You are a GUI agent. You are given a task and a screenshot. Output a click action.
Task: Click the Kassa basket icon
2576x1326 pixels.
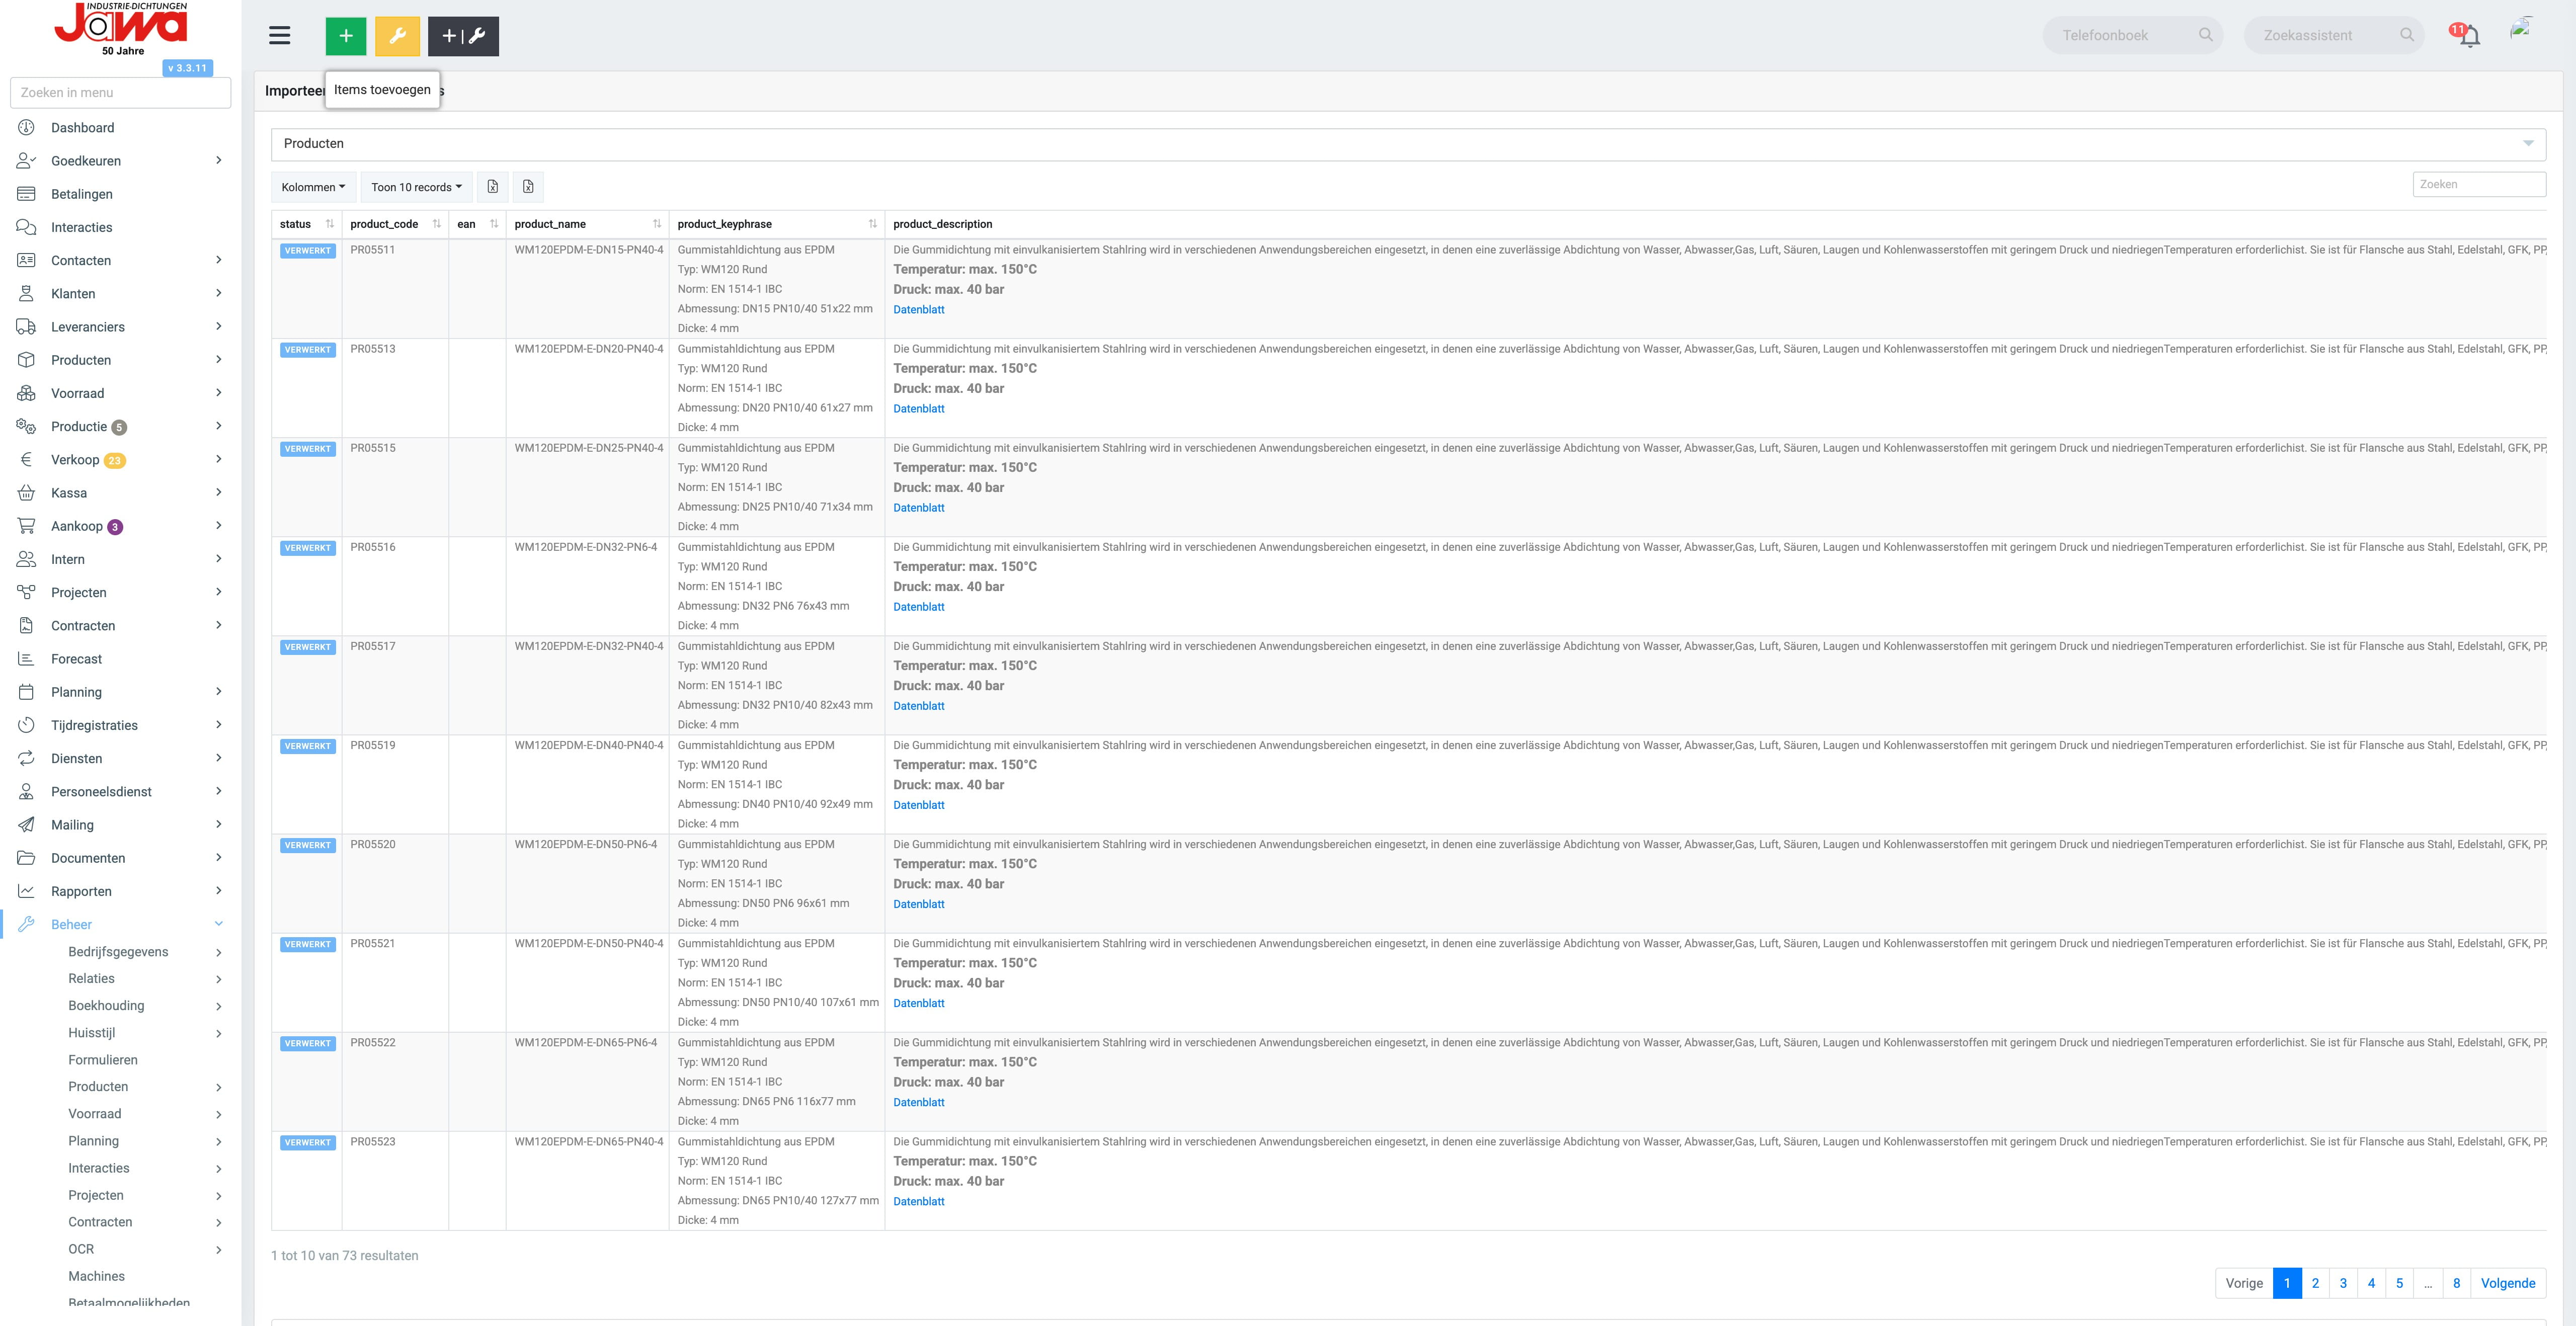27,493
